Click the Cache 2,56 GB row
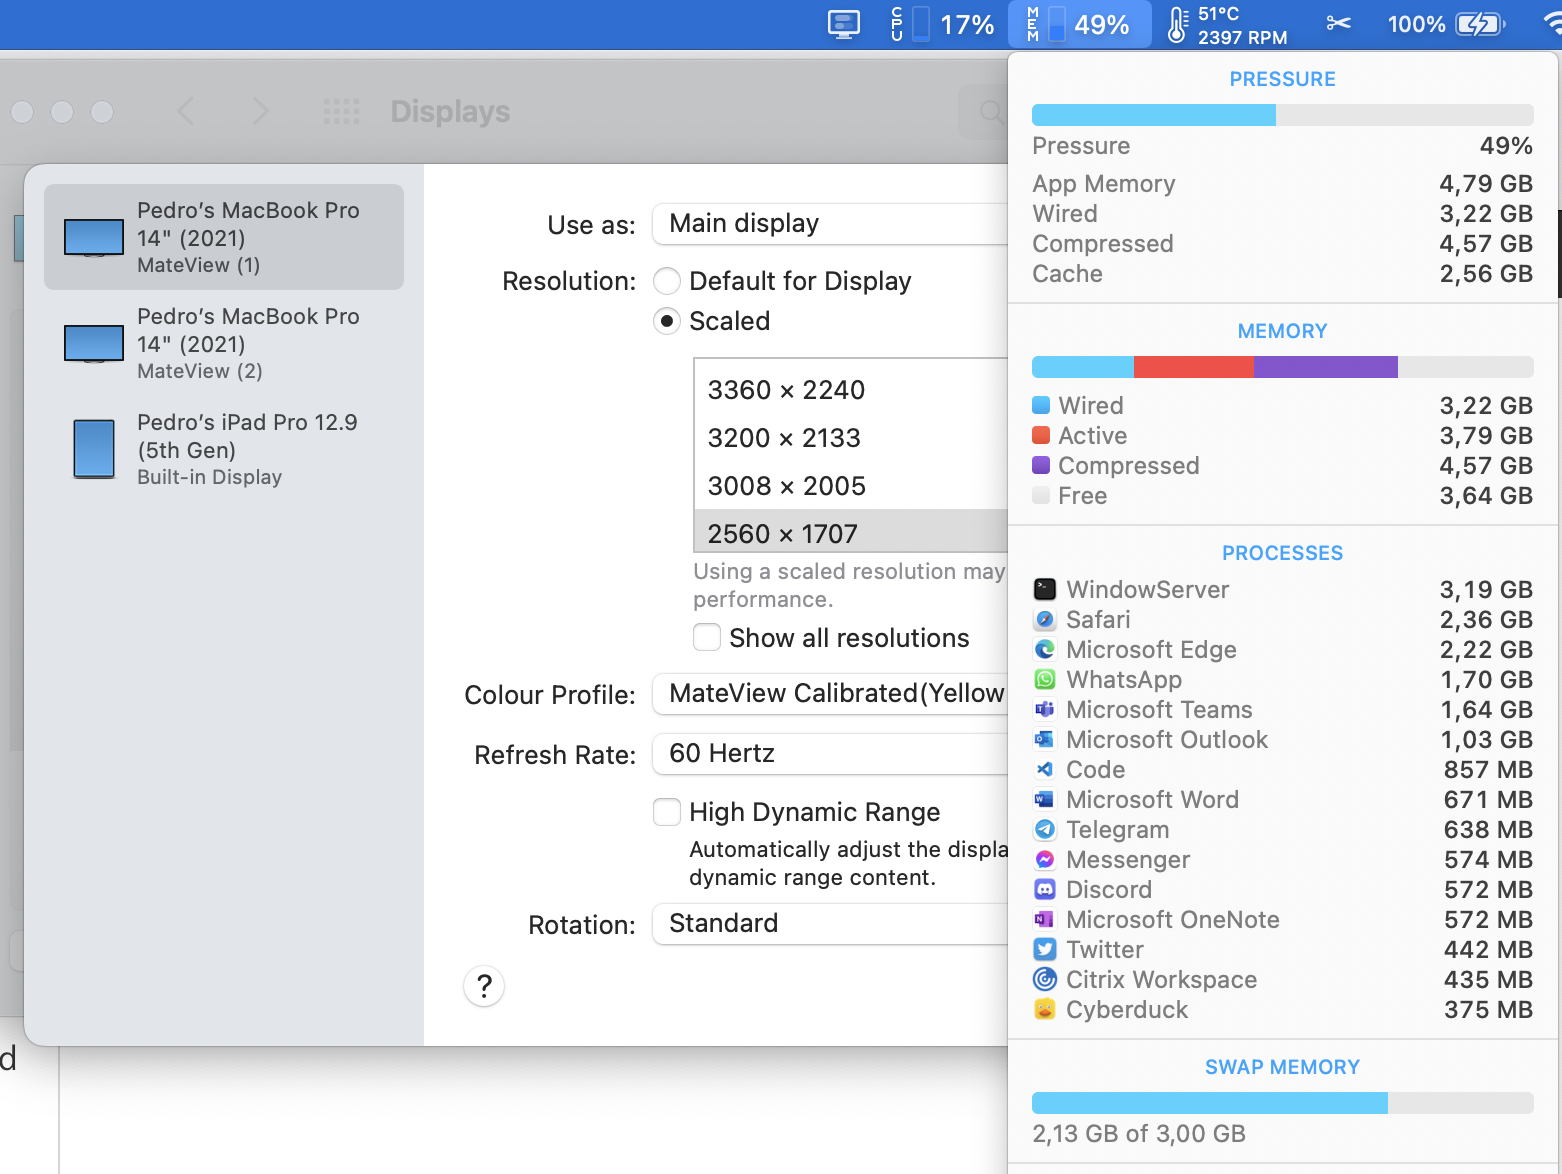Screen dimensions: 1562x1174 coord(1282,274)
